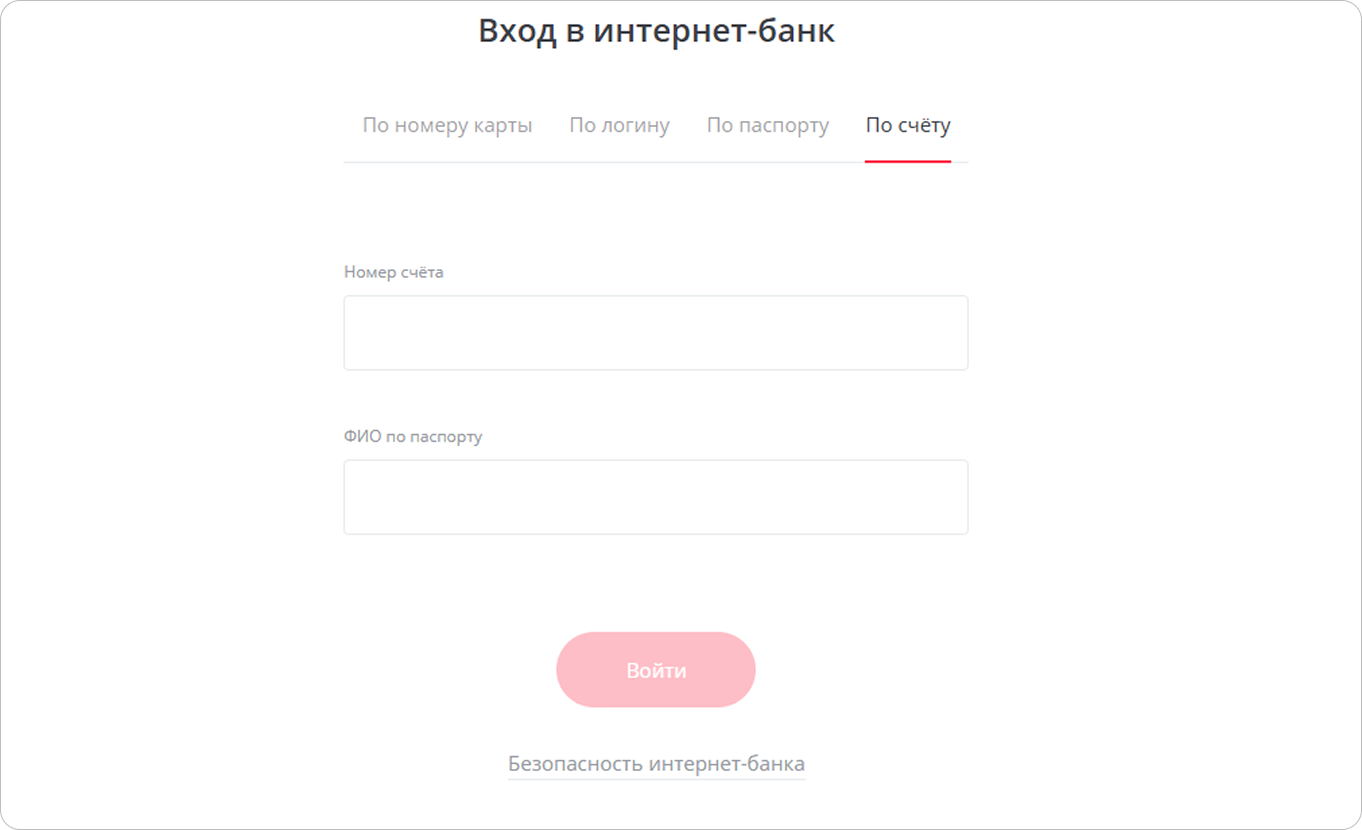Select the active 'По счёту' tab
Viewport: 1362px width, 830px height.
coord(907,126)
